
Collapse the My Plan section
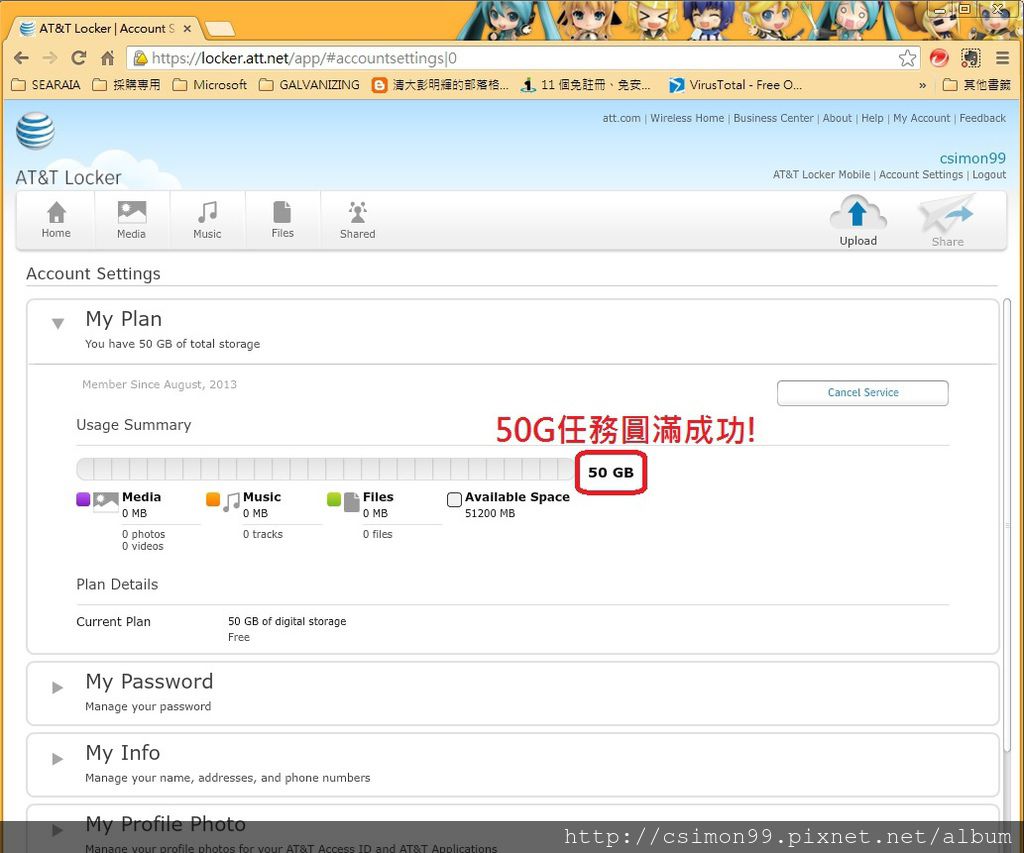[57, 323]
